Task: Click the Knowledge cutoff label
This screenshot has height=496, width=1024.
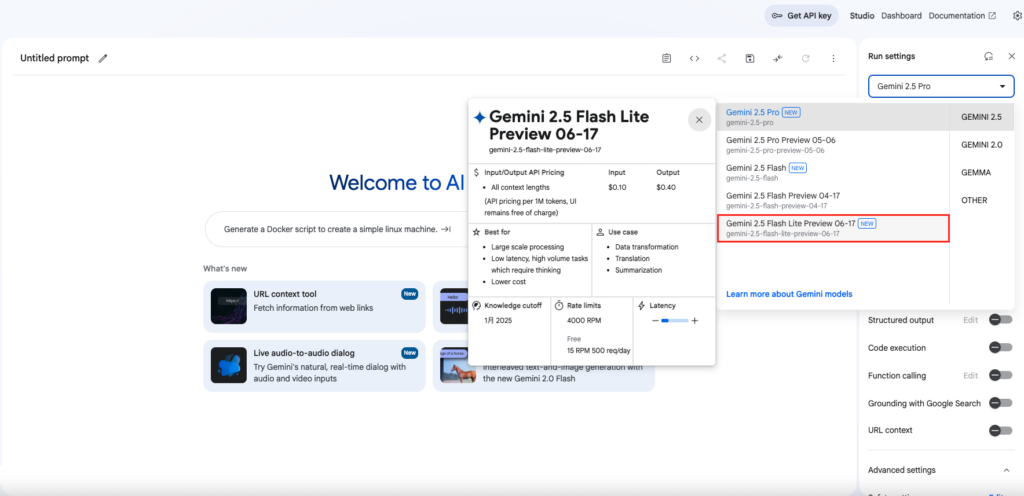Action: pos(513,305)
